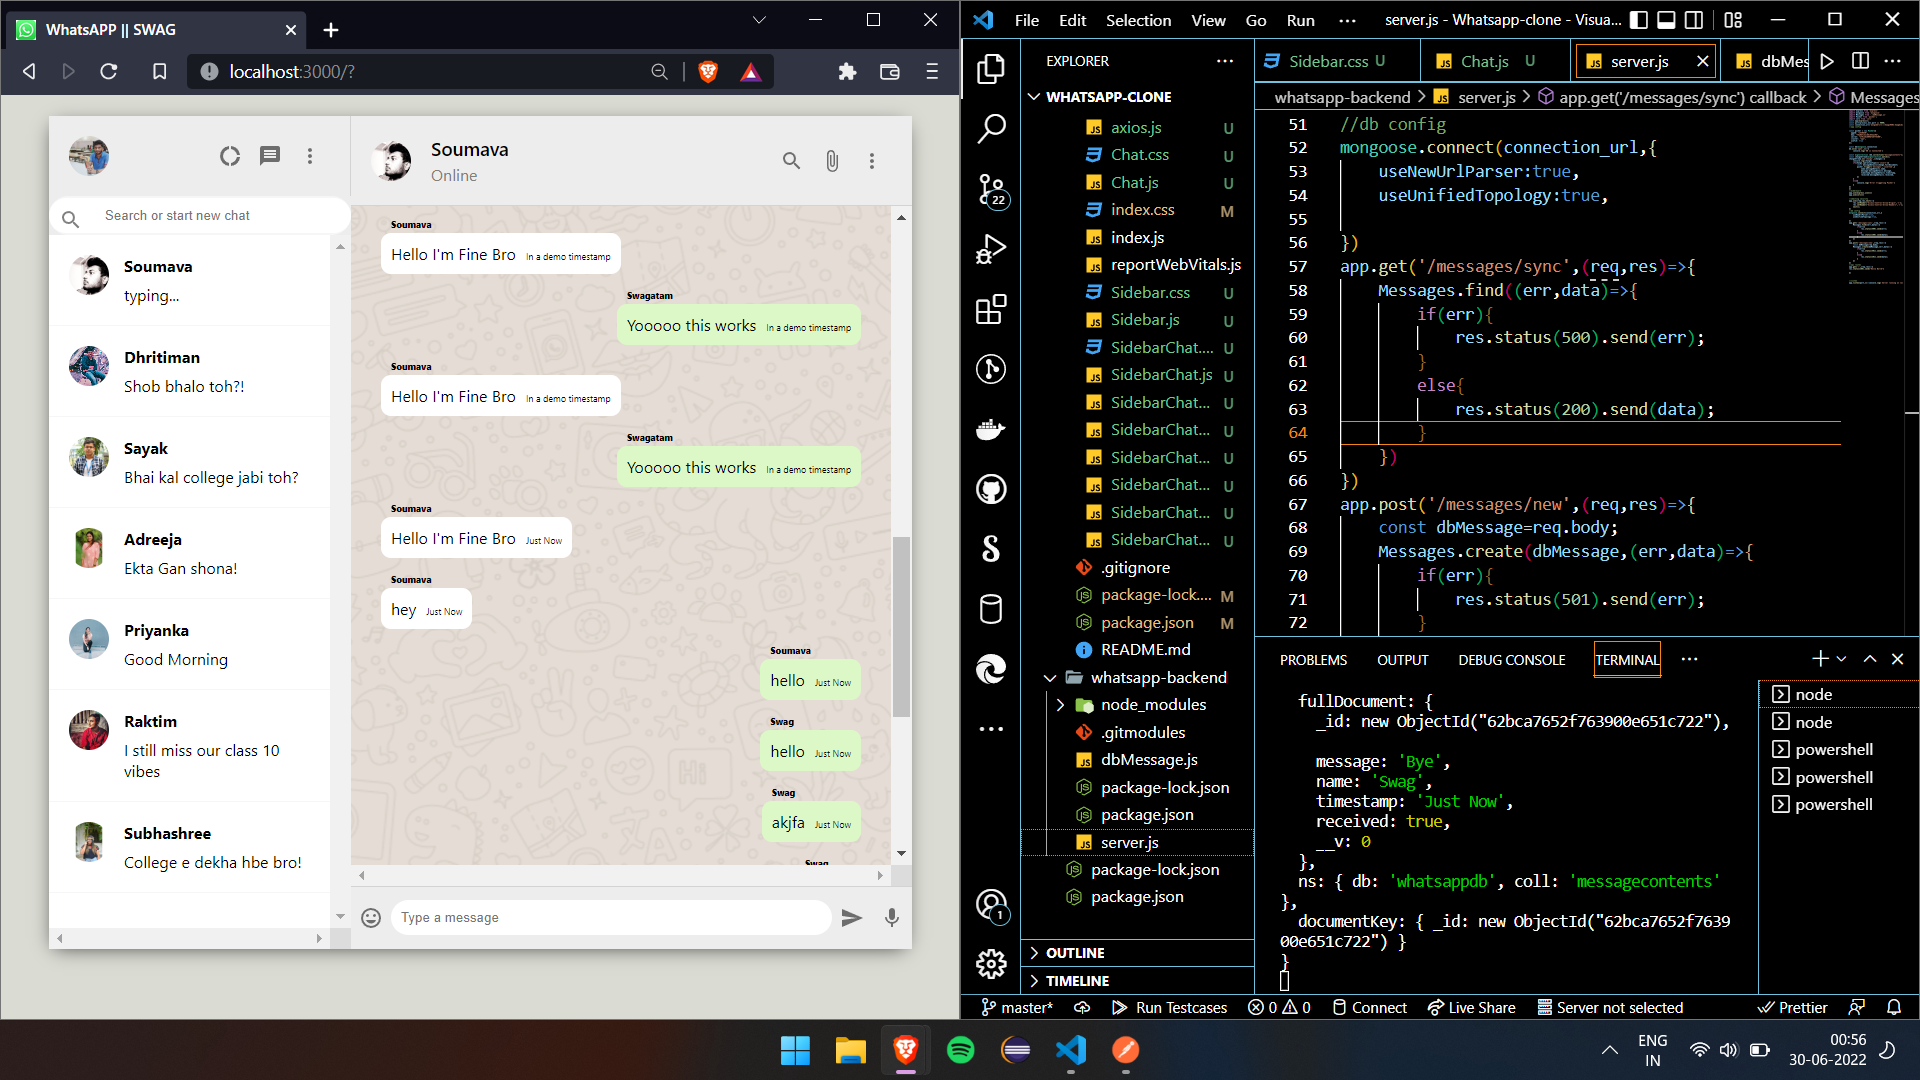Viewport: 1920px width, 1080px height.
Task: Open the Selection menu in VS Code
Action: [x=1138, y=20]
